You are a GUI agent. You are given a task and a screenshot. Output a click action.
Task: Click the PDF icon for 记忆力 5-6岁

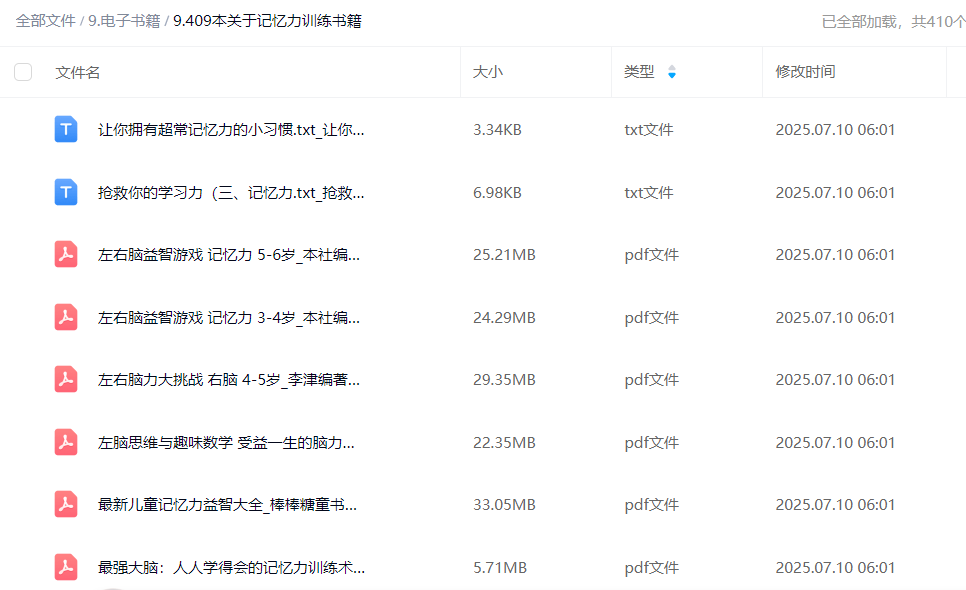pos(66,254)
